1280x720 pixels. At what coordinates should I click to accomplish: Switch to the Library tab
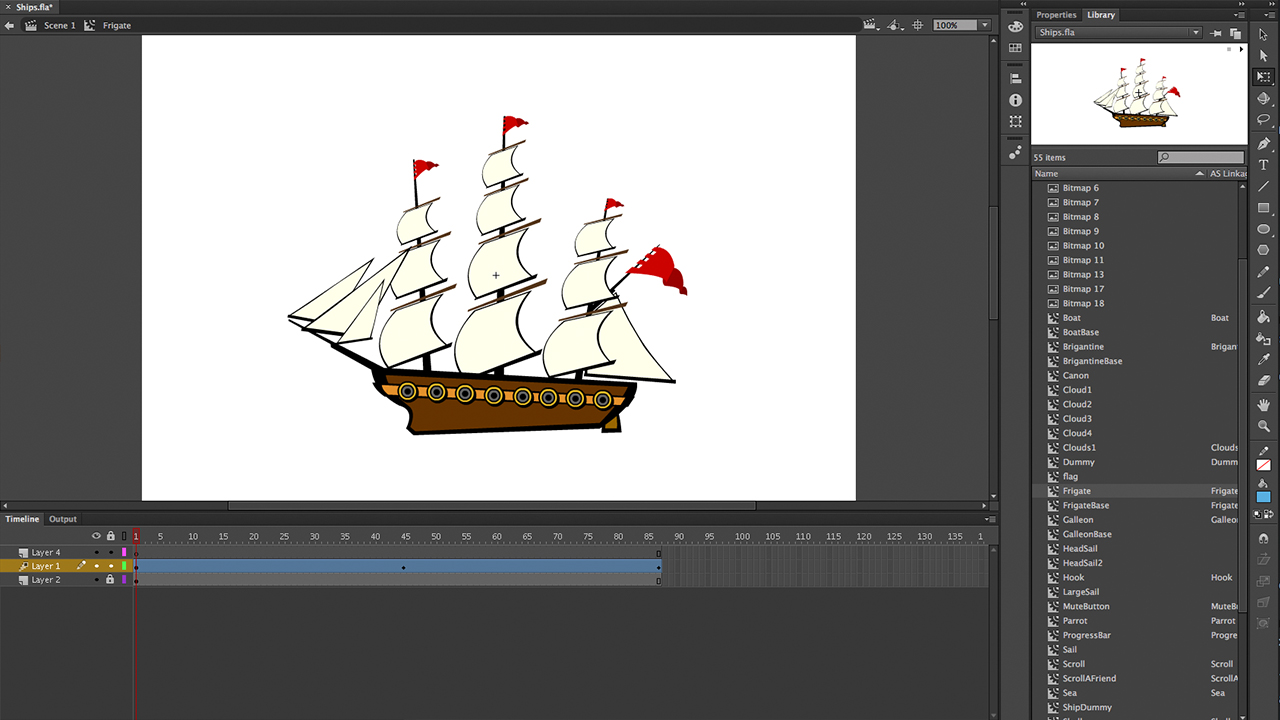coord(1101,15)
